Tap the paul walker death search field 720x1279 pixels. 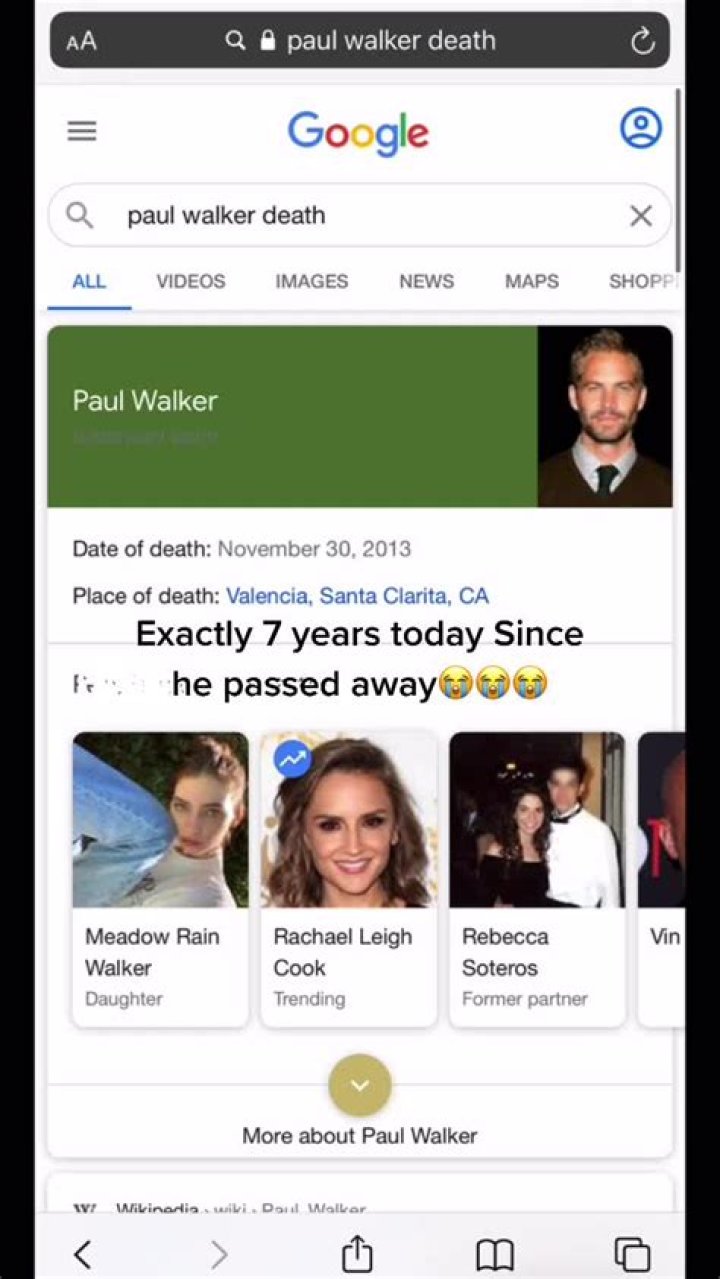360,215
